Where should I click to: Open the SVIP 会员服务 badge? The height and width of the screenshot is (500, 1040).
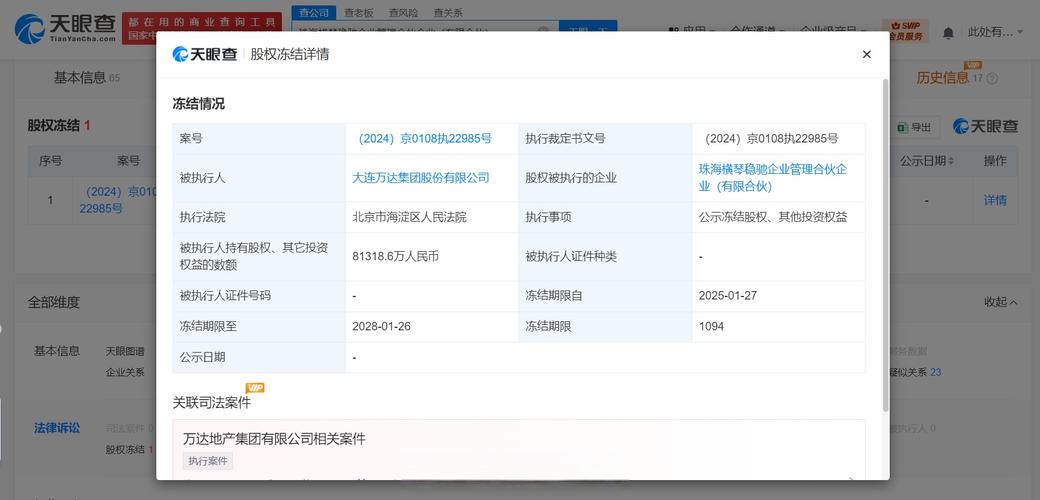tap(905, 31)
